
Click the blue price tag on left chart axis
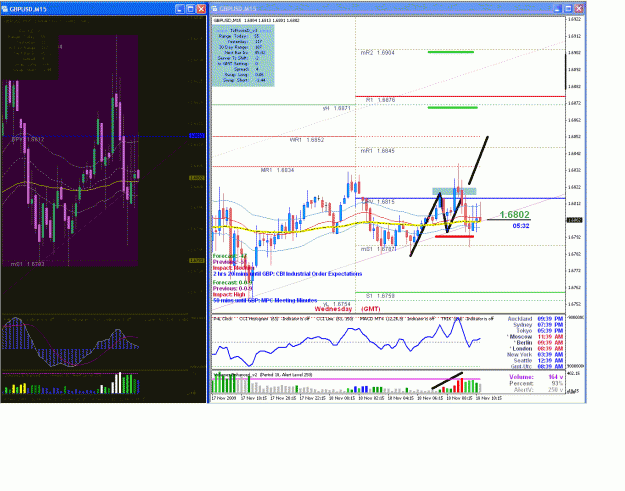click(197, 136)
